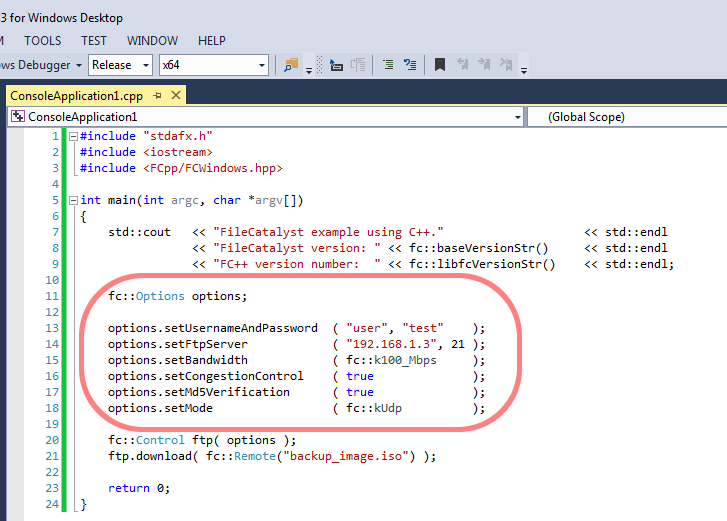Toggle a bookmark with the bookmark icon
This screenshot has height=521, width=727.
[x=439, y=65]
